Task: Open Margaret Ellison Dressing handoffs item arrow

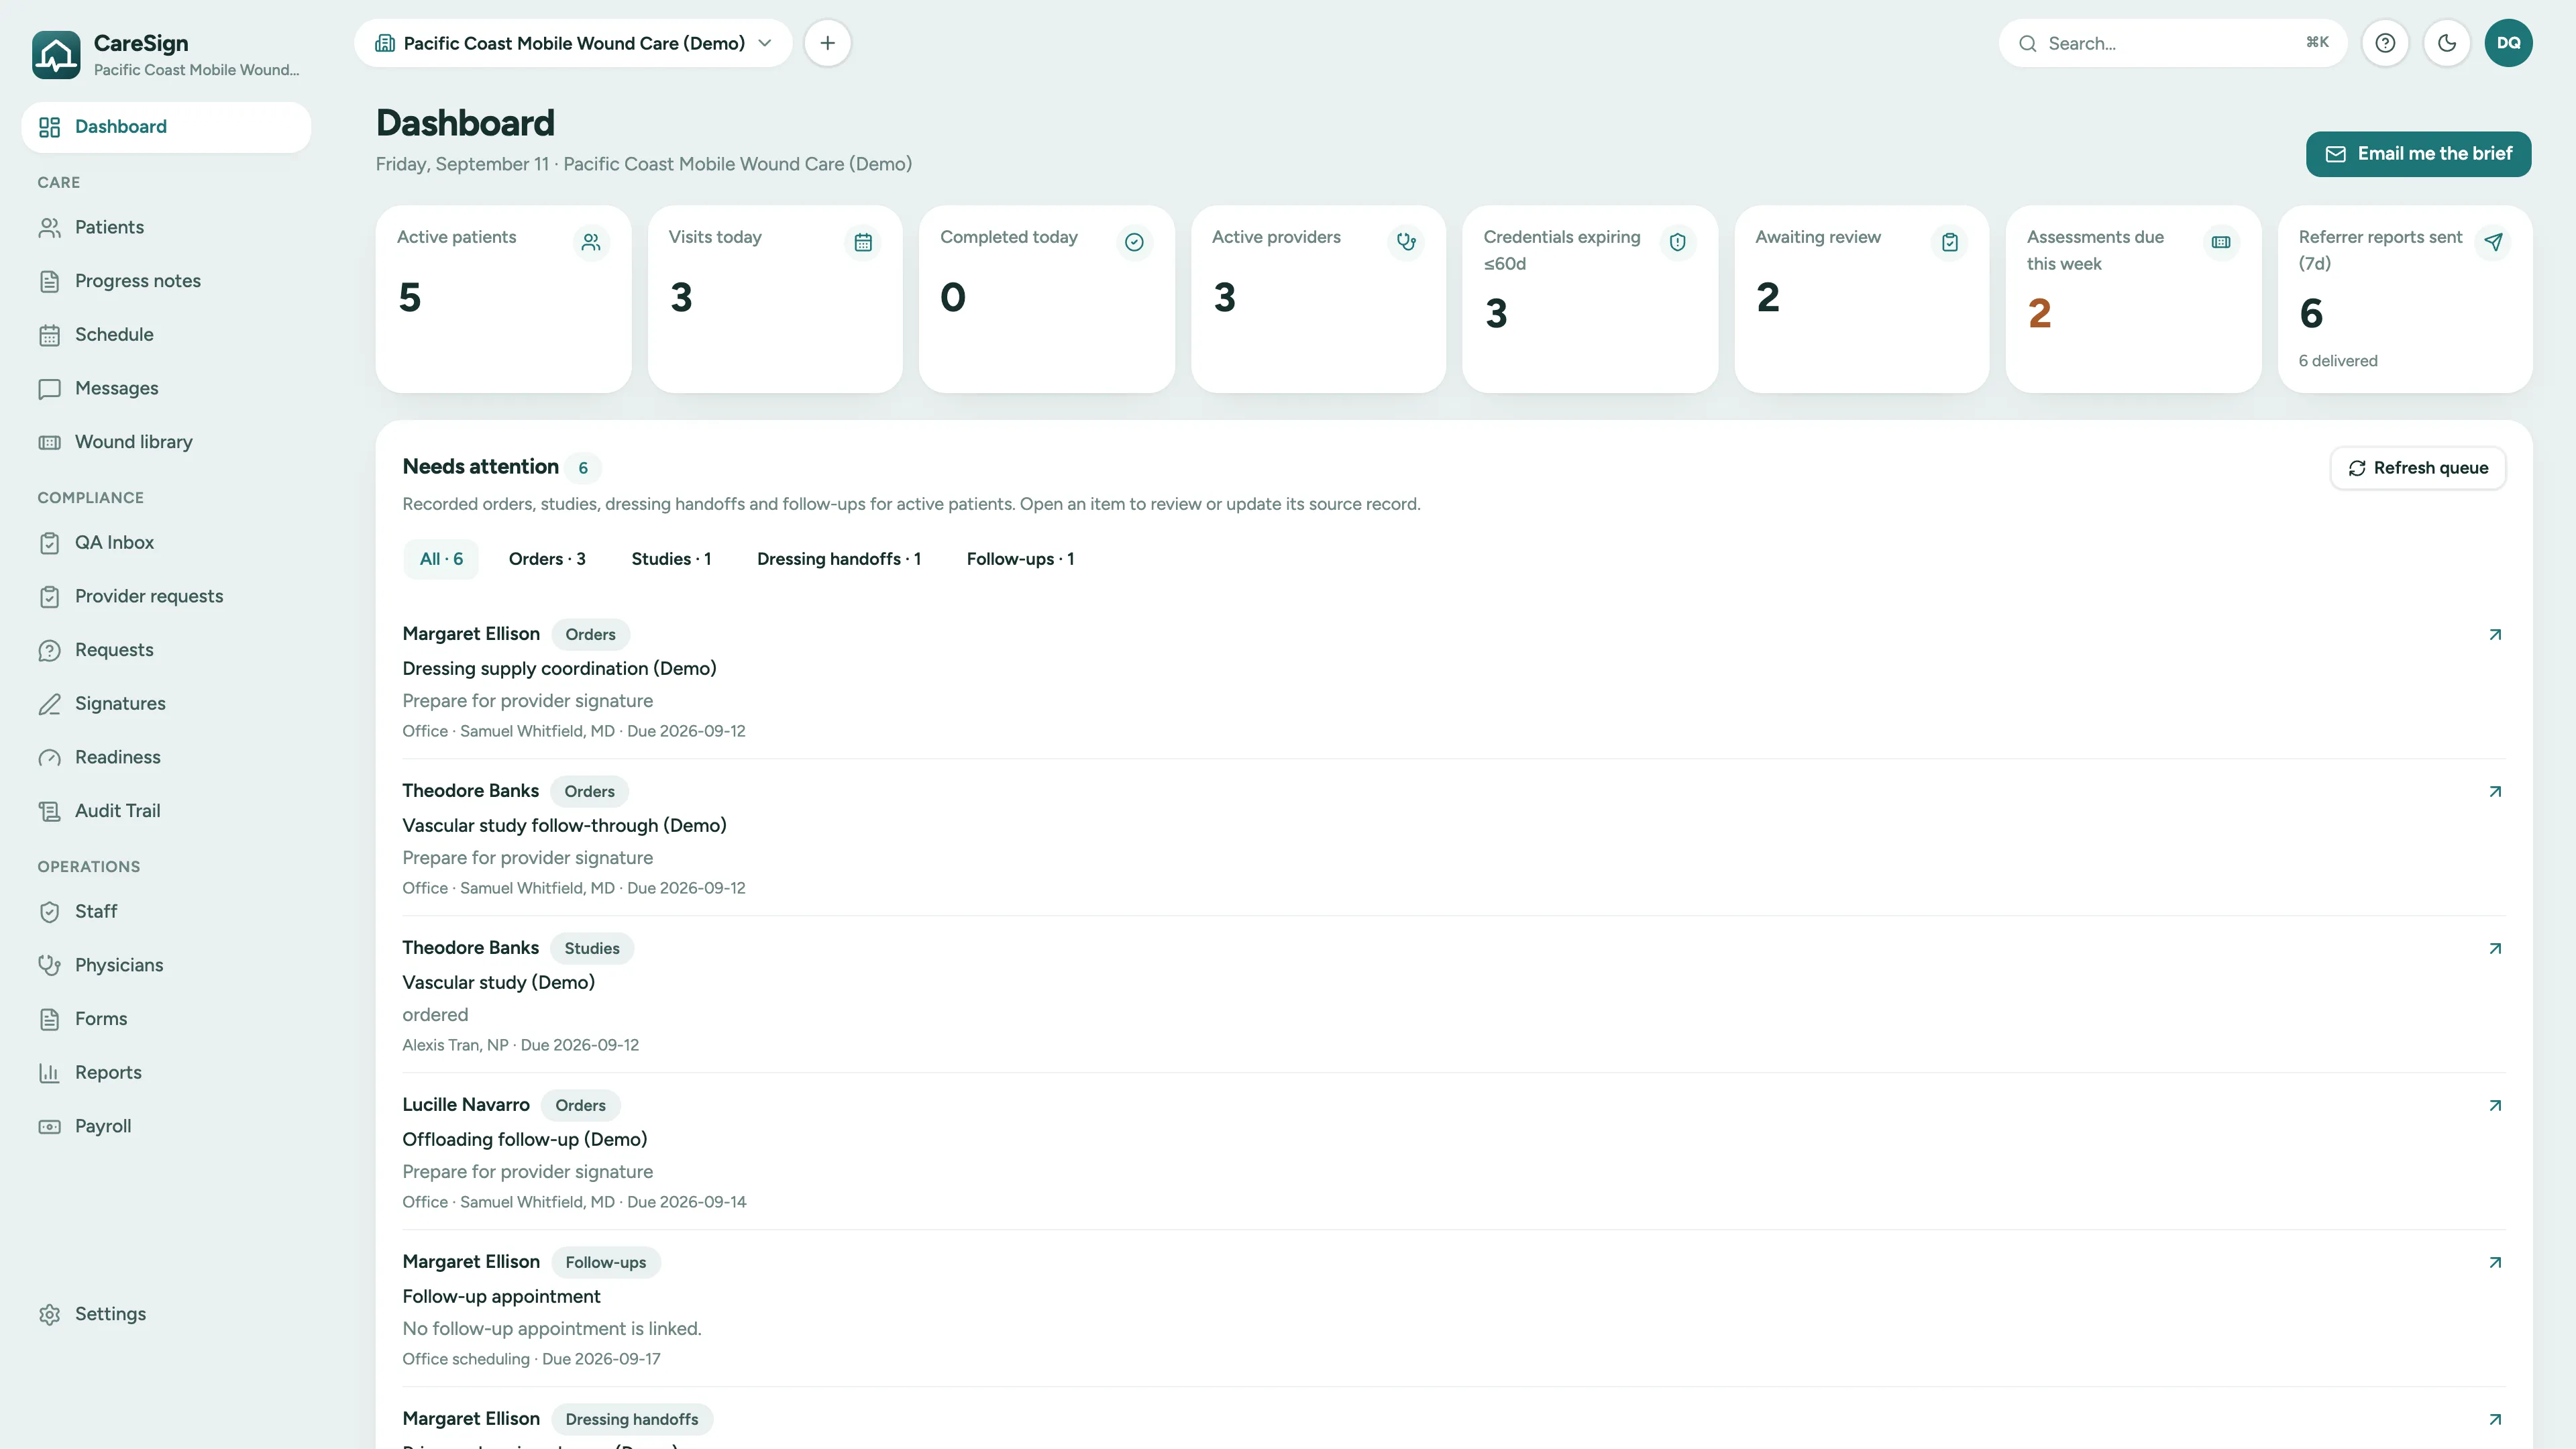Action: pyautogui.click(x=2495, y=1420)
